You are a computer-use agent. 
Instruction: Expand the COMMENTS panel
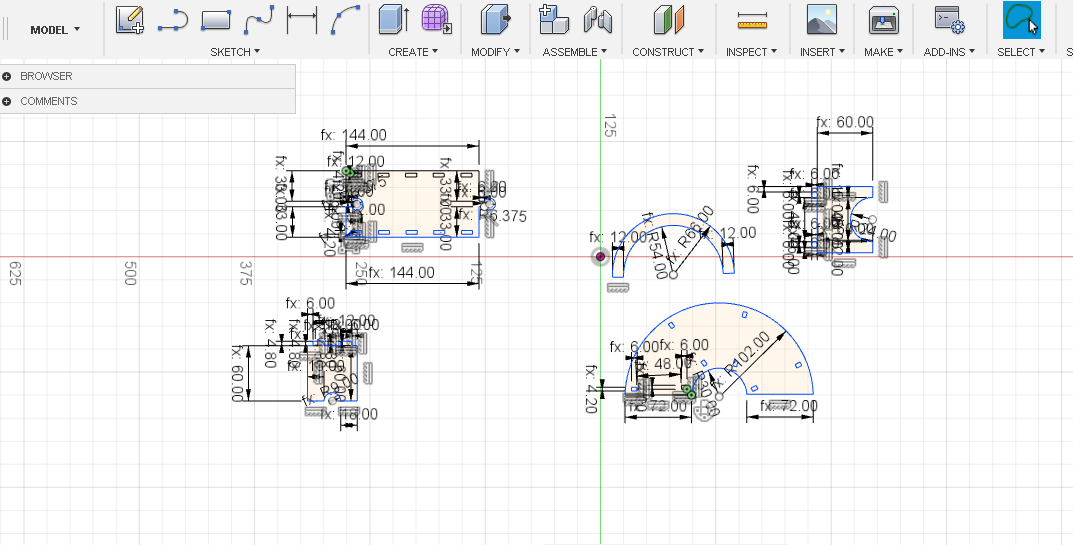coord(7,101)
